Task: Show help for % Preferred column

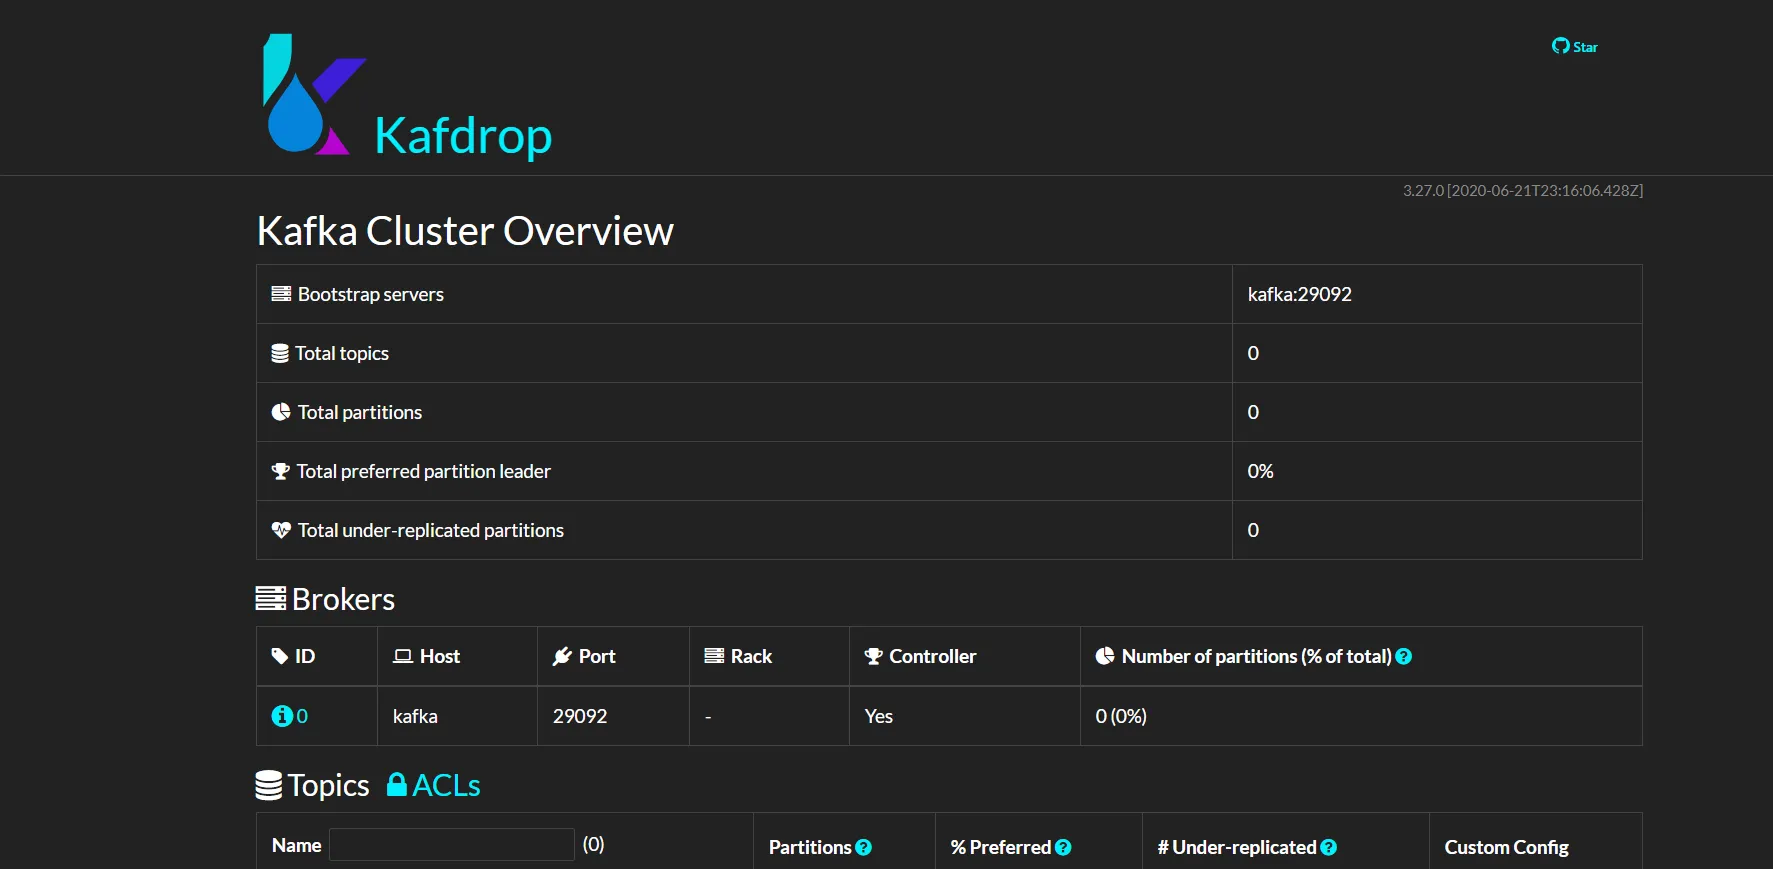Action: (1063, 847)
